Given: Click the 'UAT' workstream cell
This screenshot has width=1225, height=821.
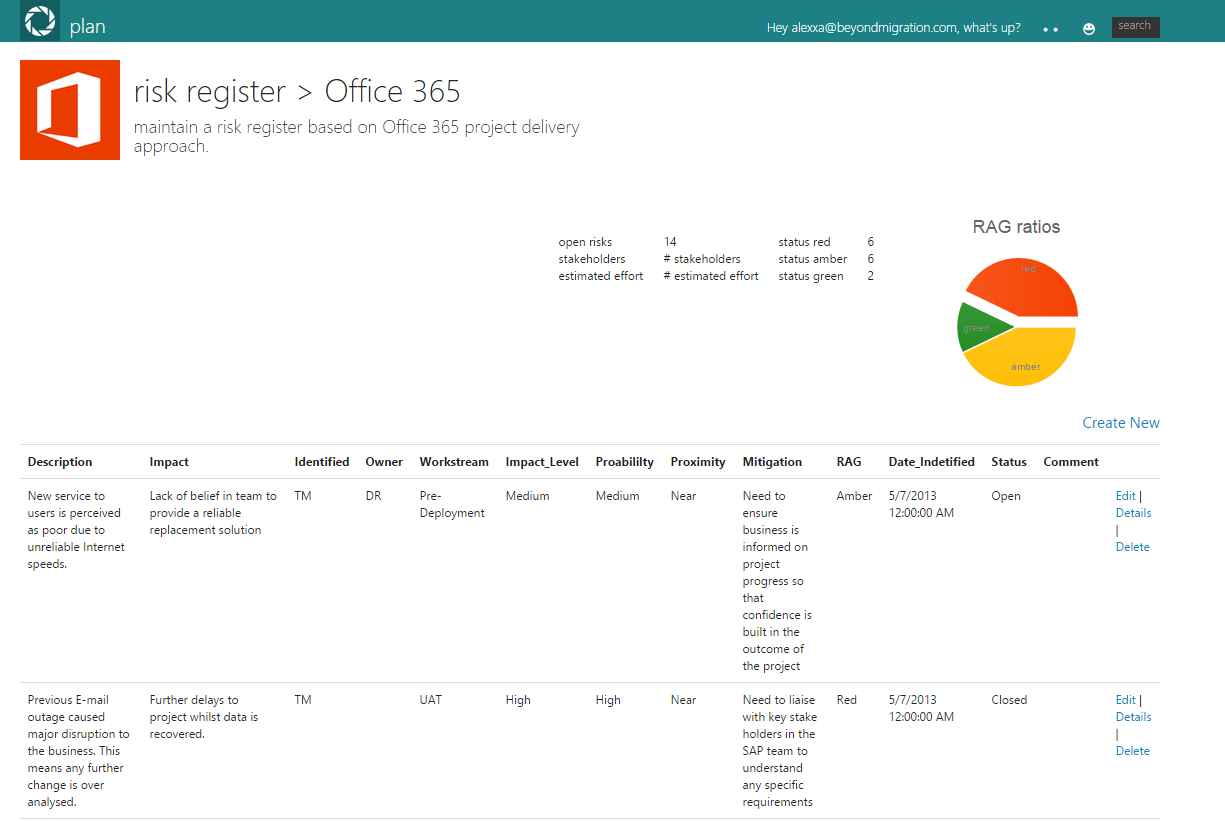Looking at the screenshot, I should pos(431,700).
